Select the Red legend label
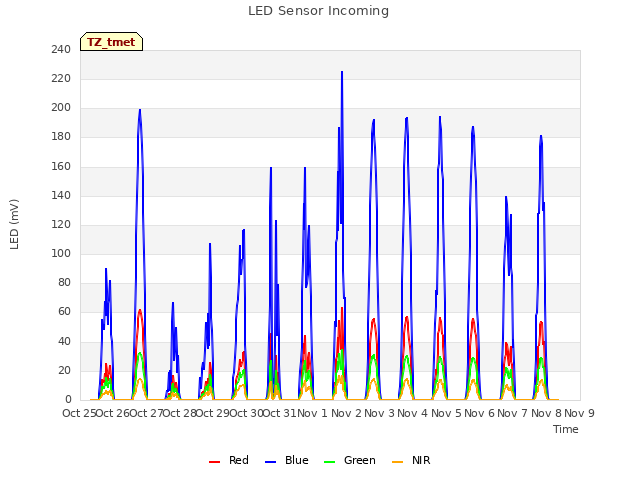640x480 pixels. point(239,460)
